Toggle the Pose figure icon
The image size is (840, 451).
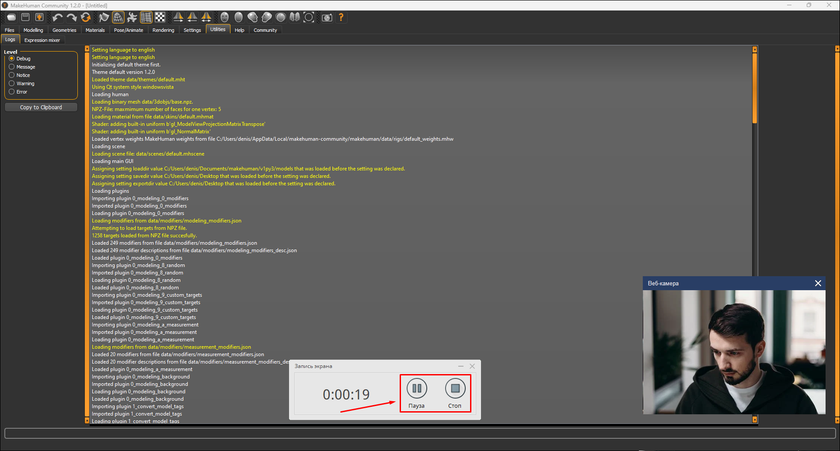pos(132,18)
